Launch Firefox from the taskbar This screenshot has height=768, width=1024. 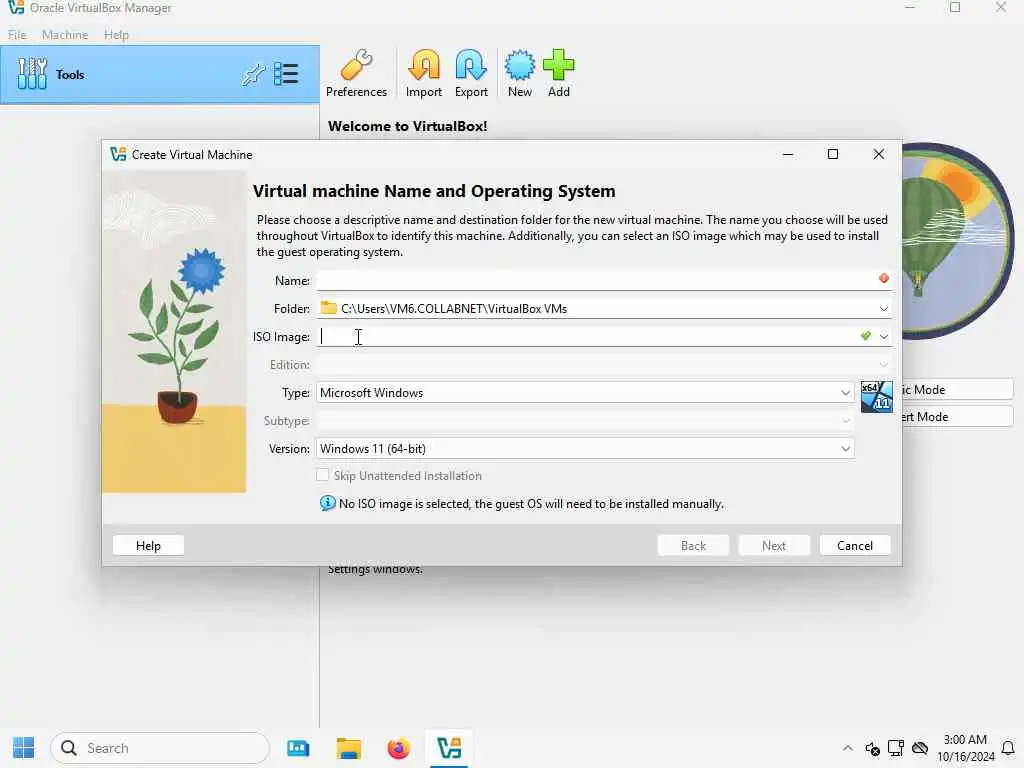[x=398, y=748]
